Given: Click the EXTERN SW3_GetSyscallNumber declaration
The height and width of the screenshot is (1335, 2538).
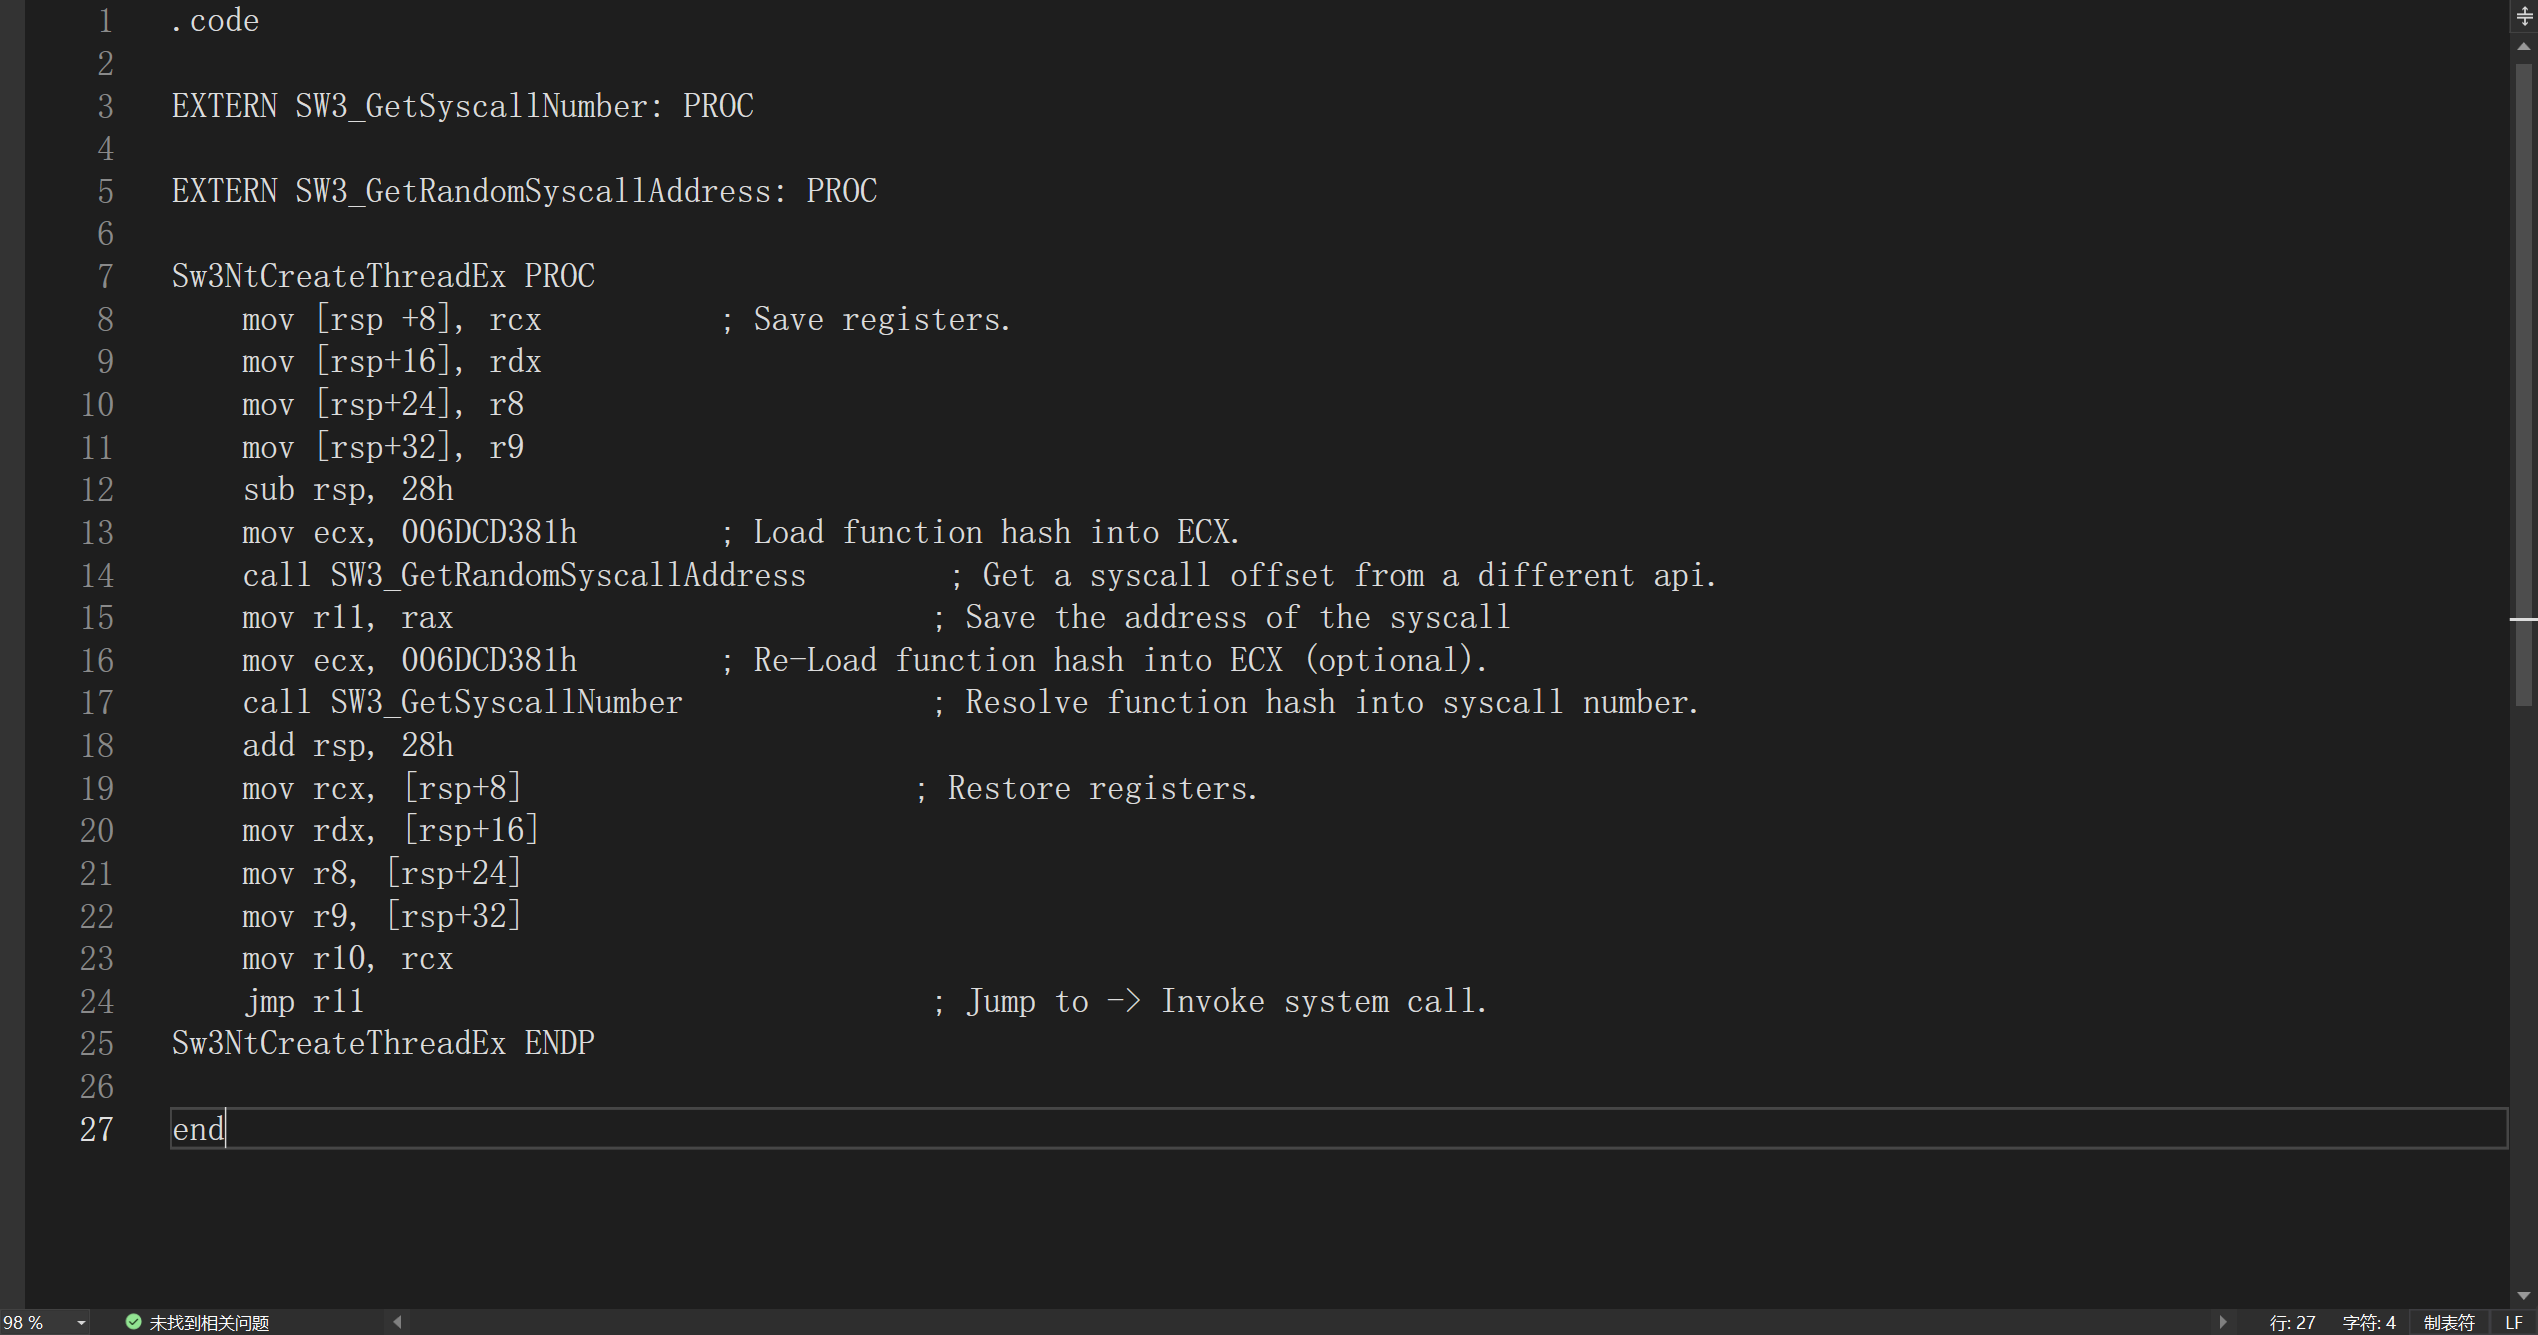Looking at the screenshot, I should pyautogui.click(x=462, y=107).
